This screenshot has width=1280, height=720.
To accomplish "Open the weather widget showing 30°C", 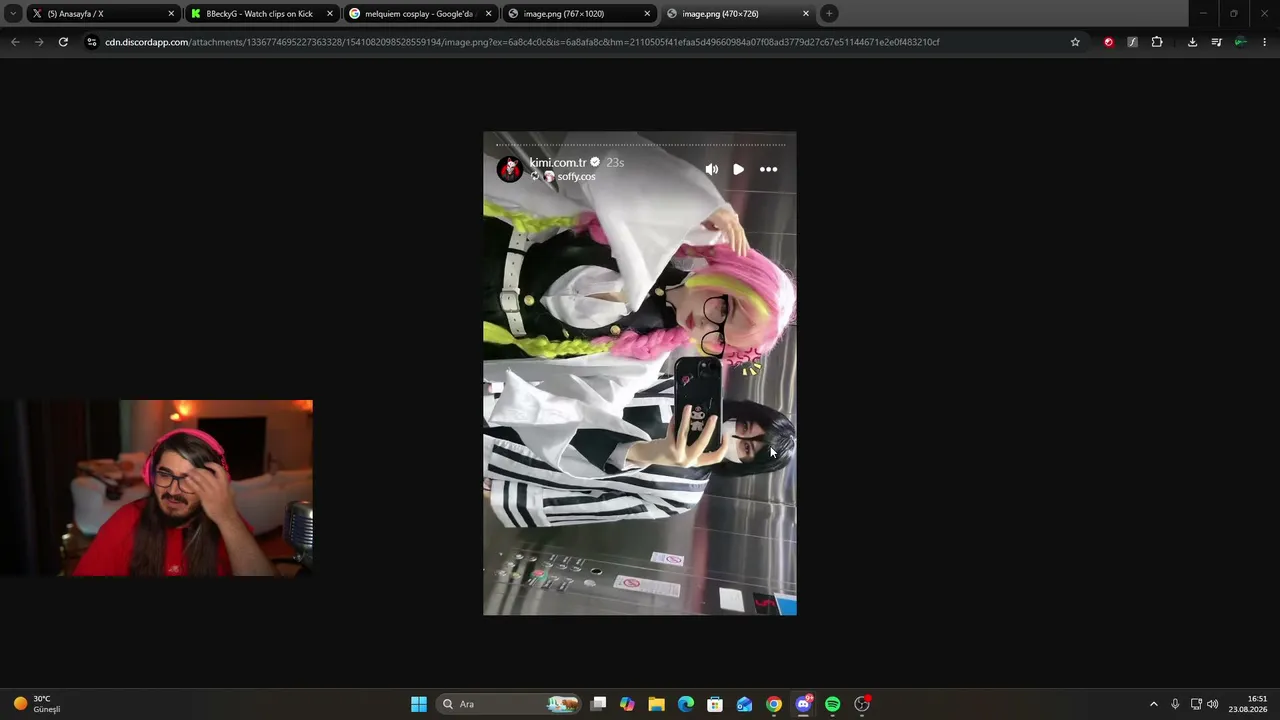I will pyautogui.click(x=37, y=704).
